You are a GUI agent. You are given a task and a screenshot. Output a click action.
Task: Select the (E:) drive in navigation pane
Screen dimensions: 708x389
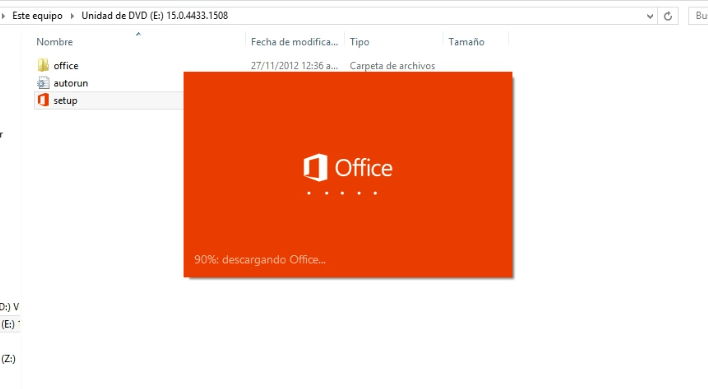(x=10, y=324)
